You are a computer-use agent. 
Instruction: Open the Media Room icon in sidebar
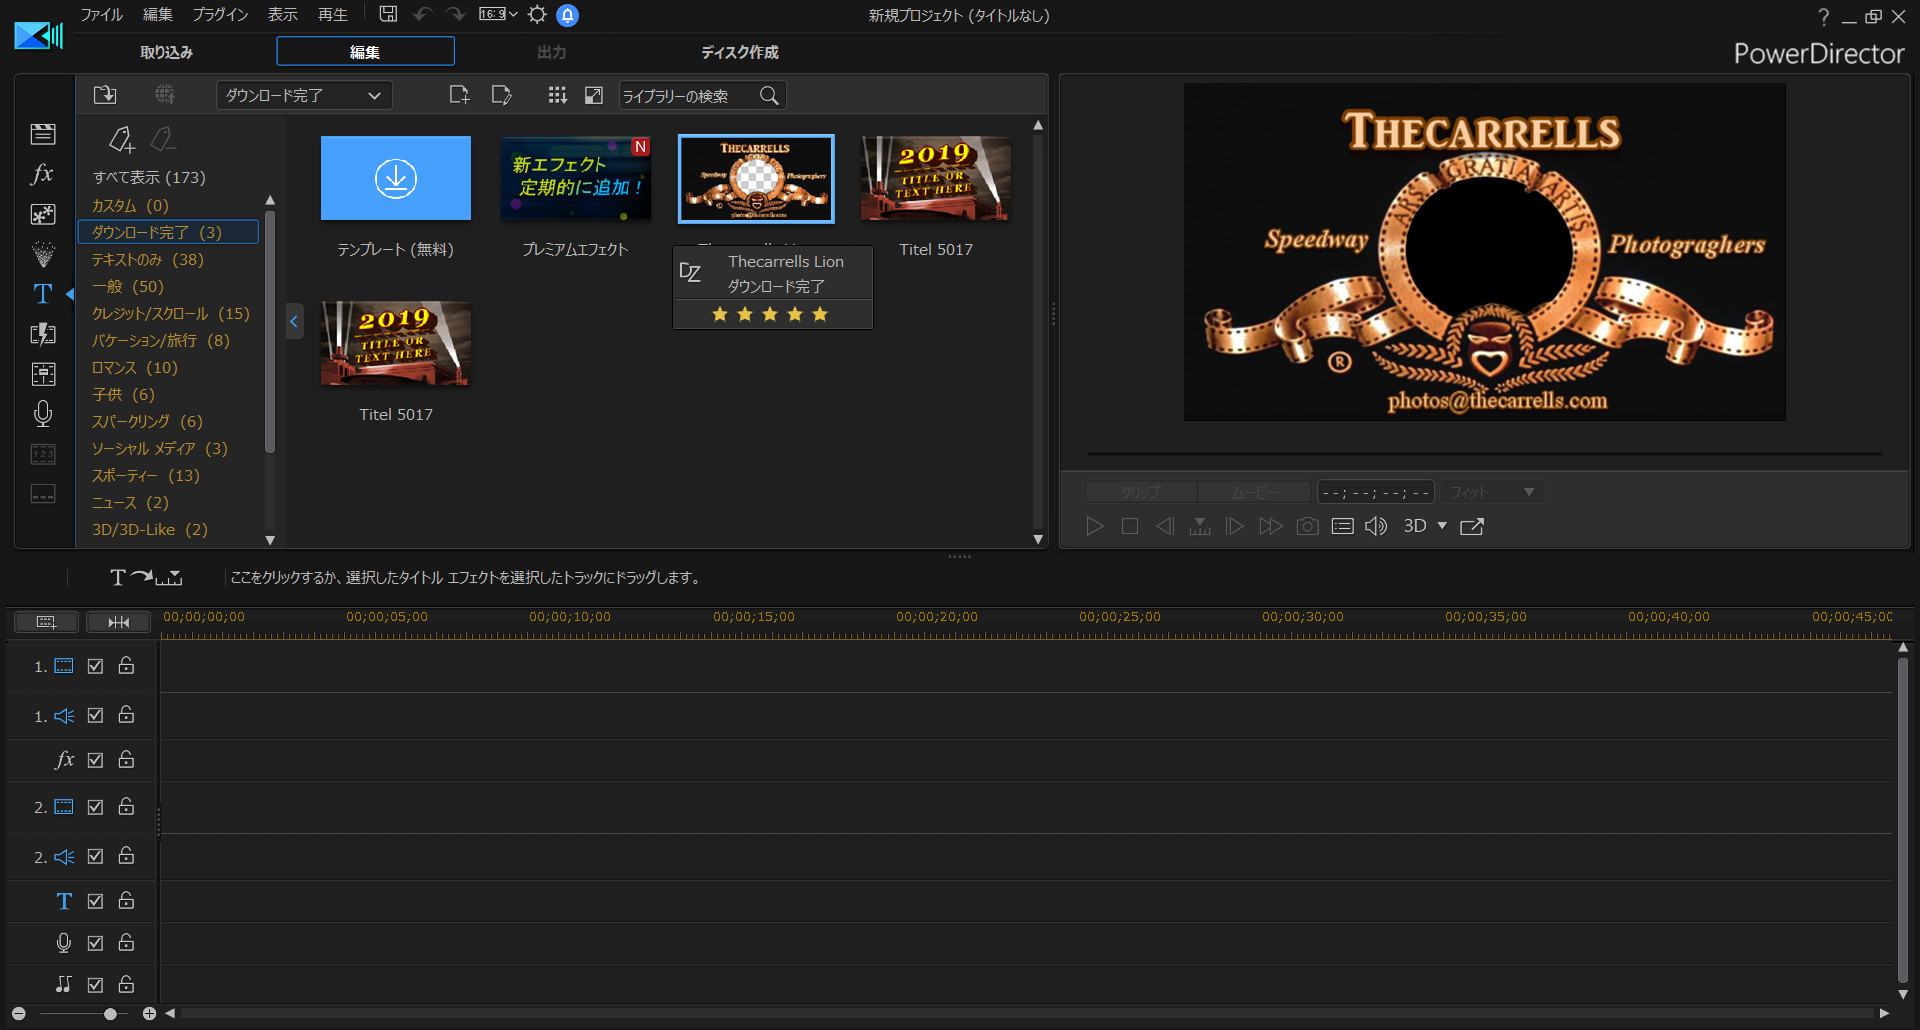(43, 134)
